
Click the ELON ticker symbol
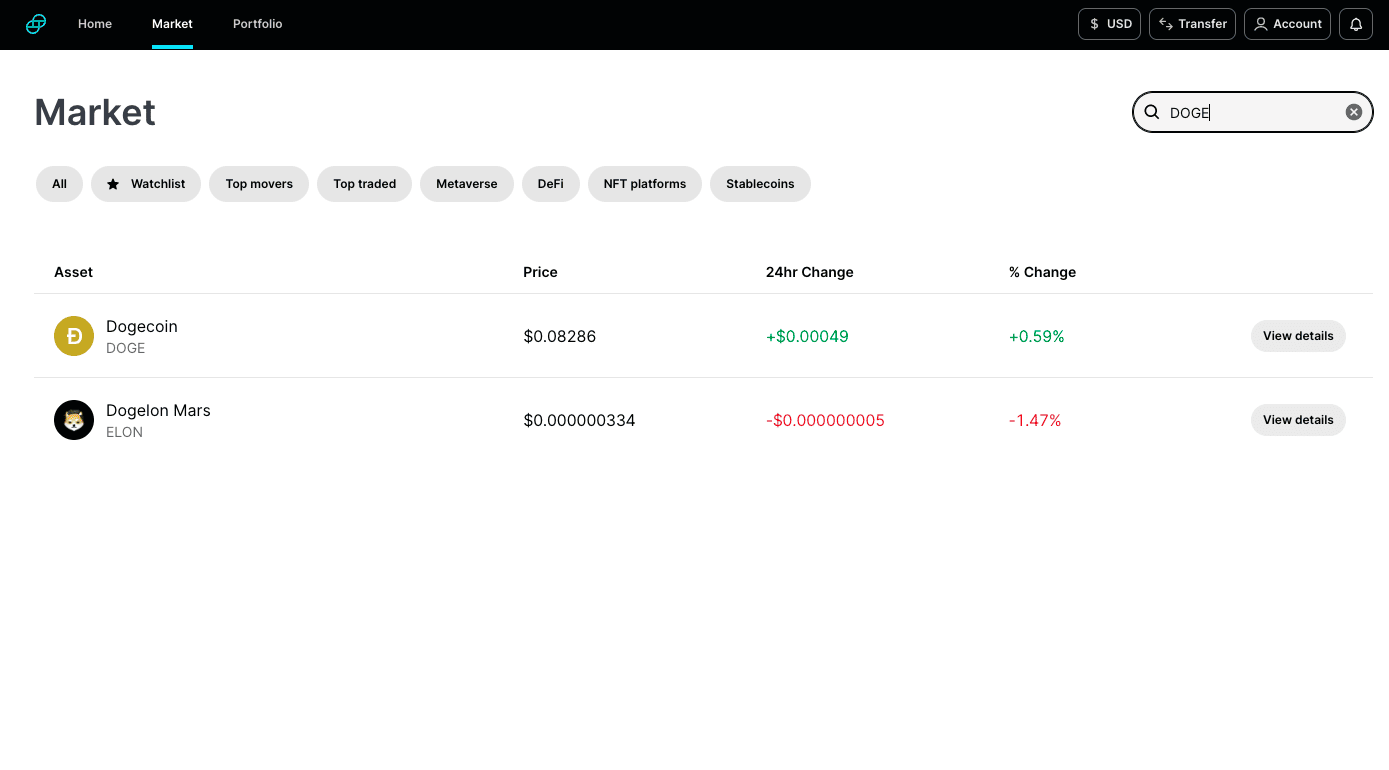[x=124, y=432]
